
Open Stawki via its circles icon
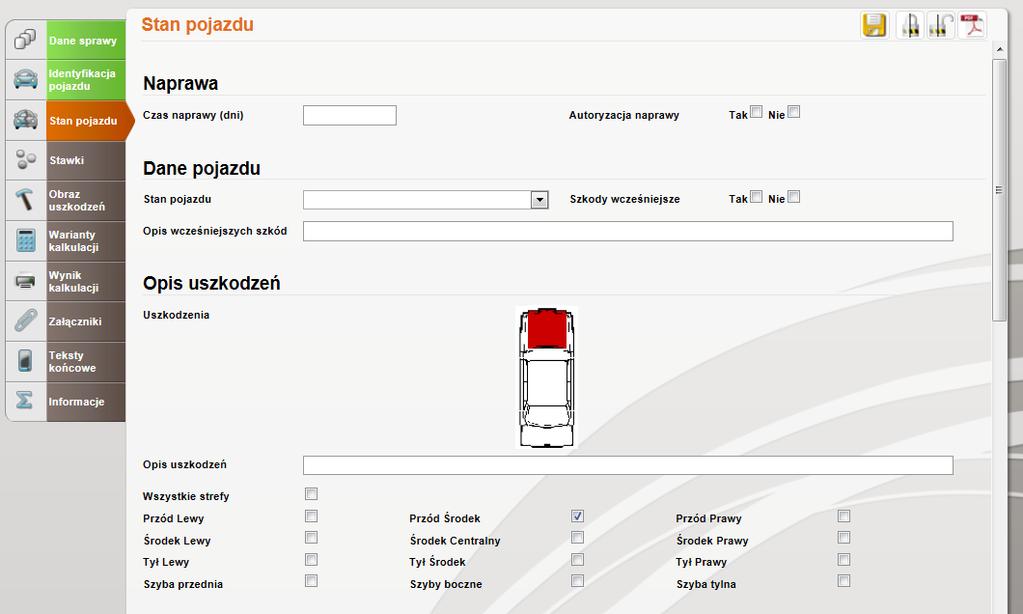click(25, 160)
